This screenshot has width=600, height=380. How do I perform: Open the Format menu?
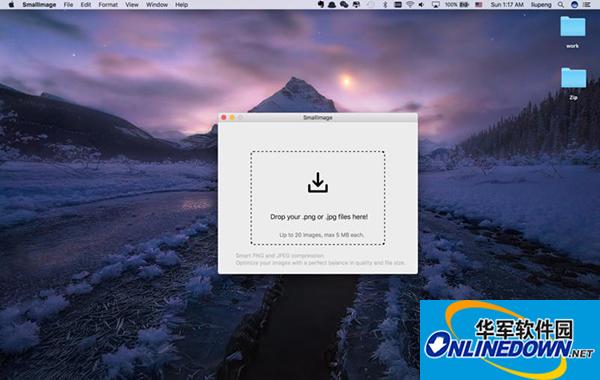108,5
